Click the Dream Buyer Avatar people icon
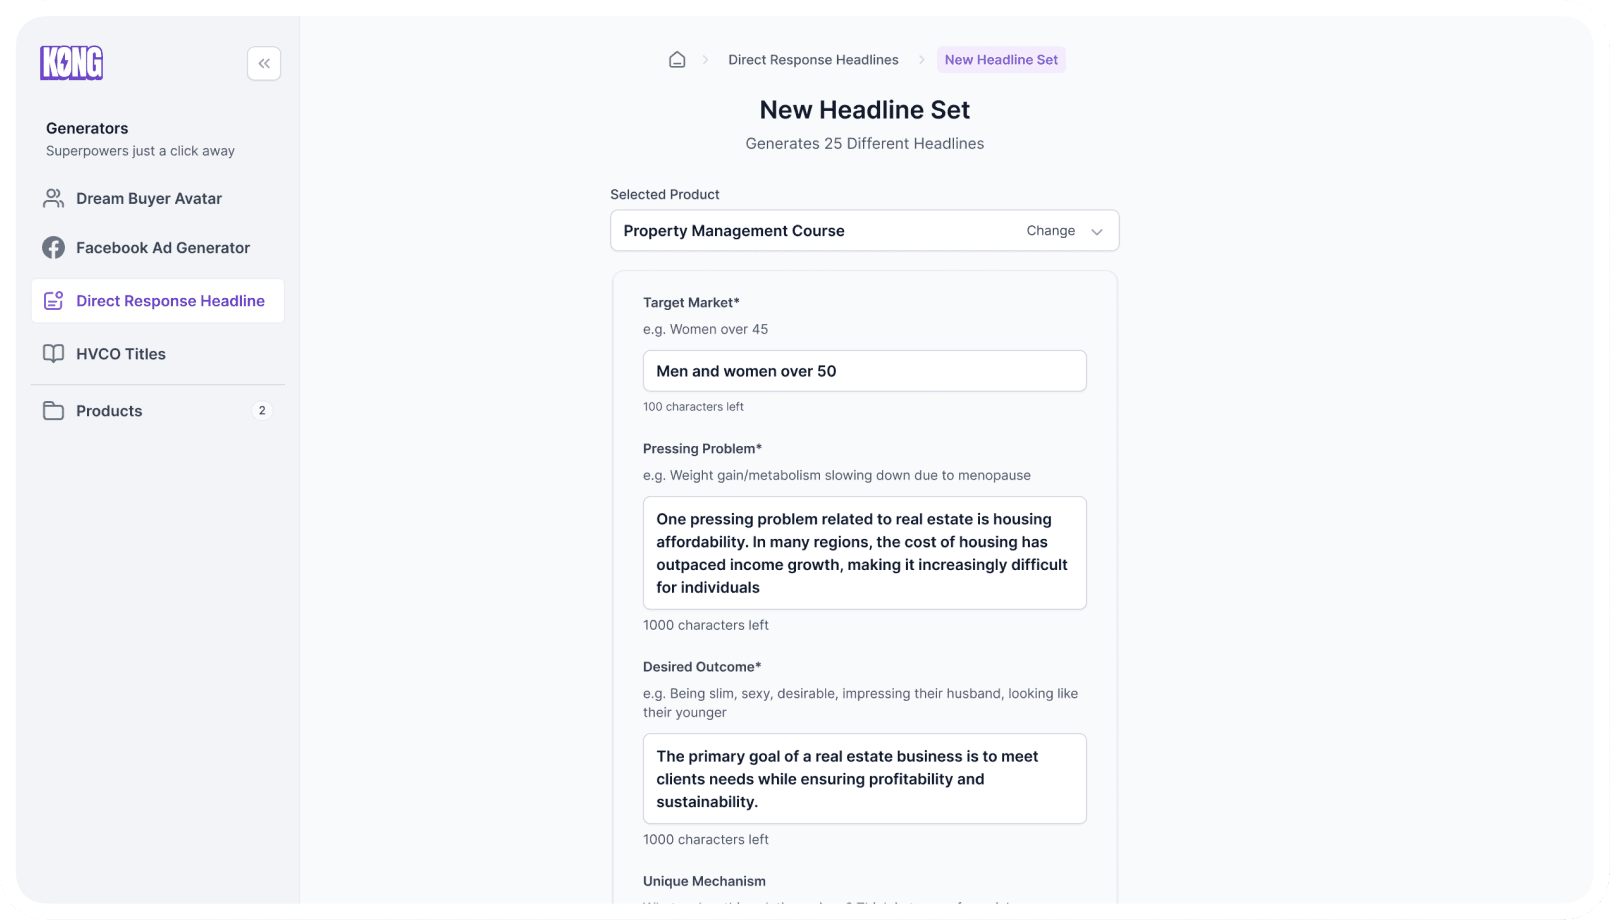 53,198
